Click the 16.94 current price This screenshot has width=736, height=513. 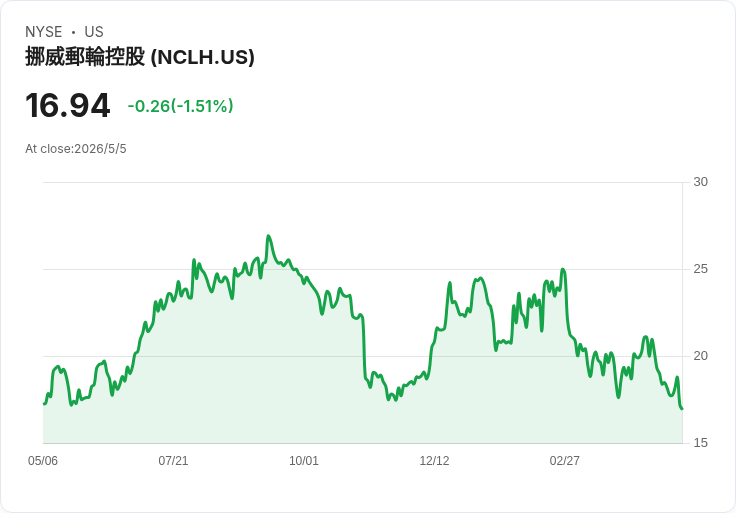68,105
